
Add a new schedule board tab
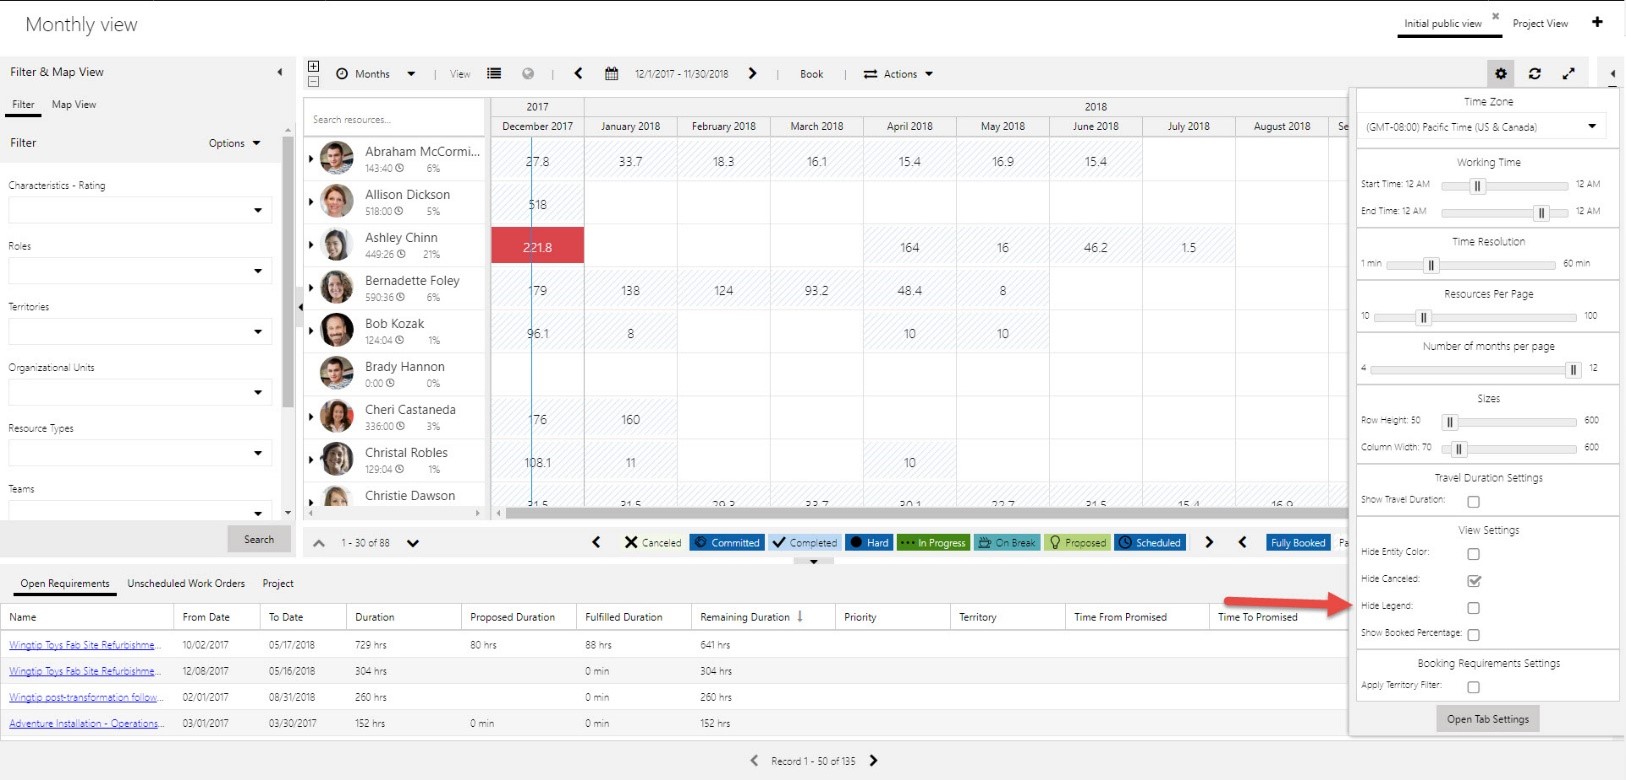1597,22
